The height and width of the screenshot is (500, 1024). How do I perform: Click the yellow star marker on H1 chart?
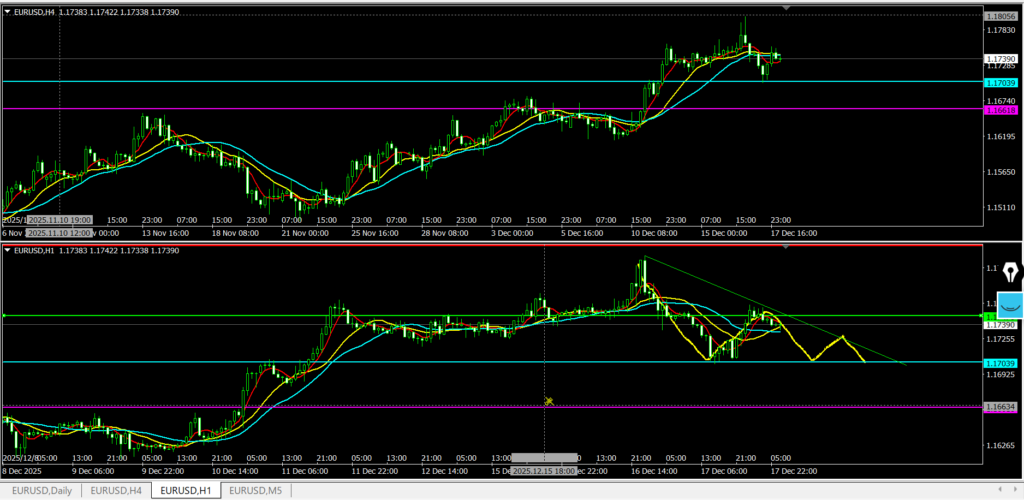tap(549, 401)
